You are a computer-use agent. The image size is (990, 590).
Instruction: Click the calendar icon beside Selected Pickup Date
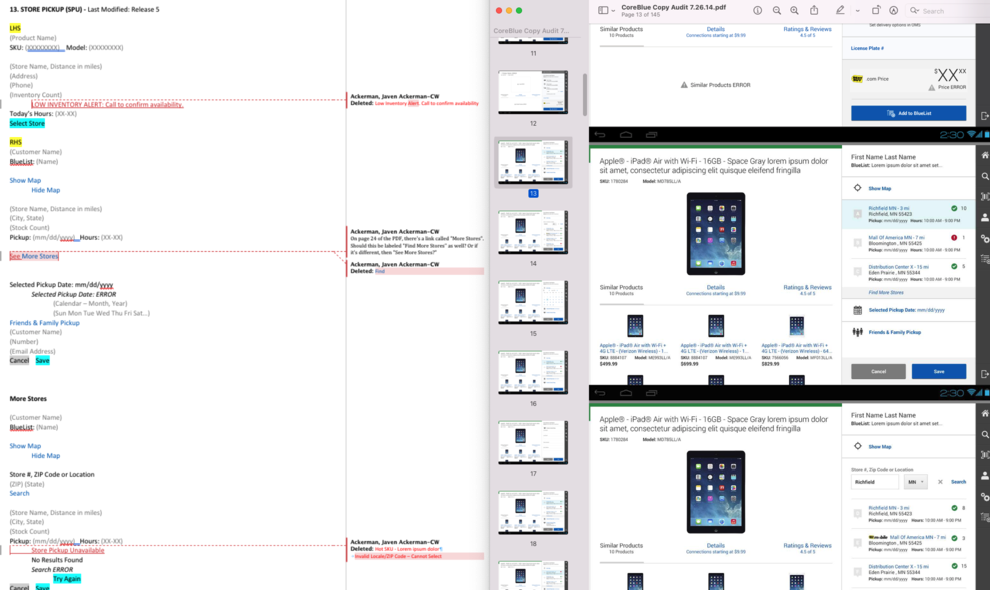[857, 310]
